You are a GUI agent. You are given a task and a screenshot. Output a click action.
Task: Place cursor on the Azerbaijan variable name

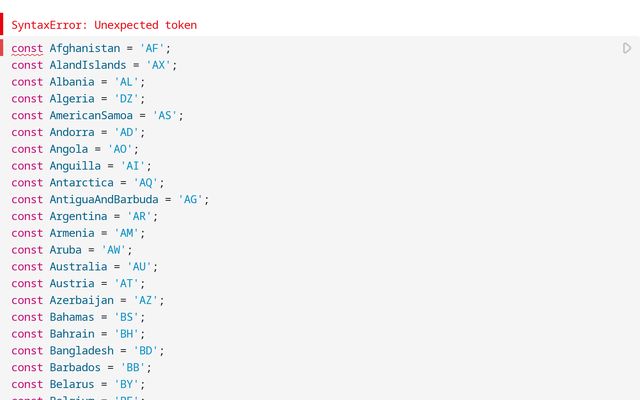pyautogui.click(x=82, y=300)
